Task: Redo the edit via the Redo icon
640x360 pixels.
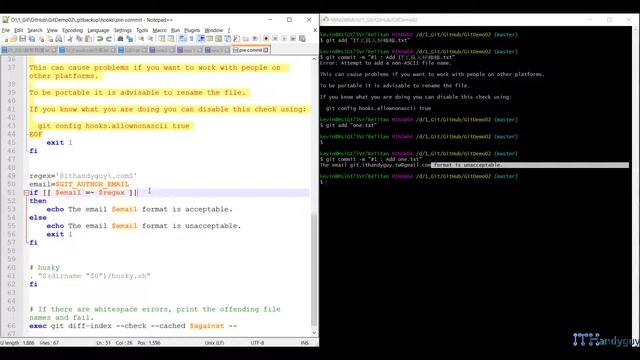Action: click(109, 39)
